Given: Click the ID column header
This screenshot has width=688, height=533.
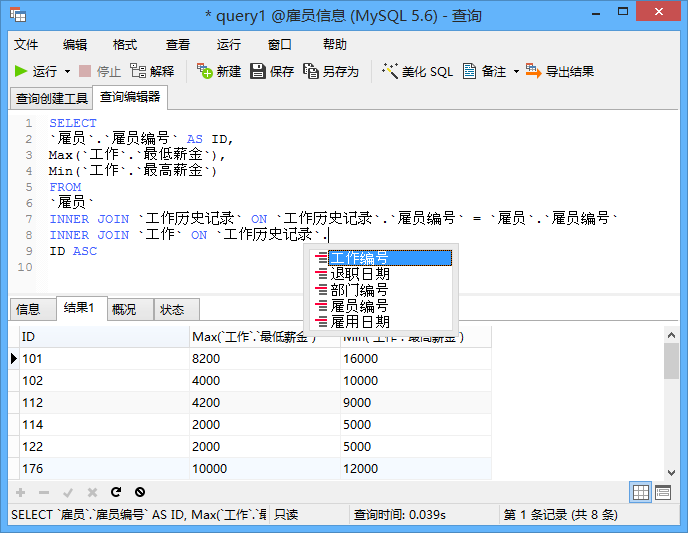Looking at the screenshot, I should click(104, 337).
